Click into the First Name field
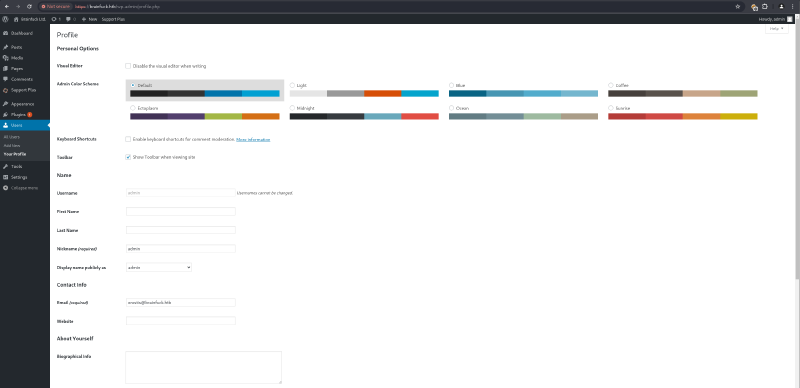Screen dimensions: 800x388 tap(181, 211)
